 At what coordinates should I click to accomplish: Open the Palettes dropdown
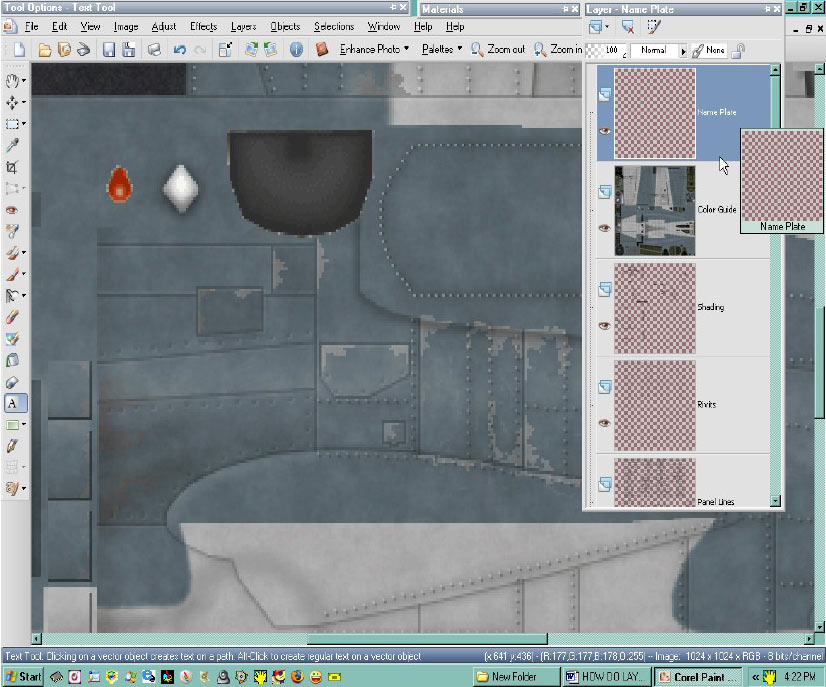click(442, 50)
